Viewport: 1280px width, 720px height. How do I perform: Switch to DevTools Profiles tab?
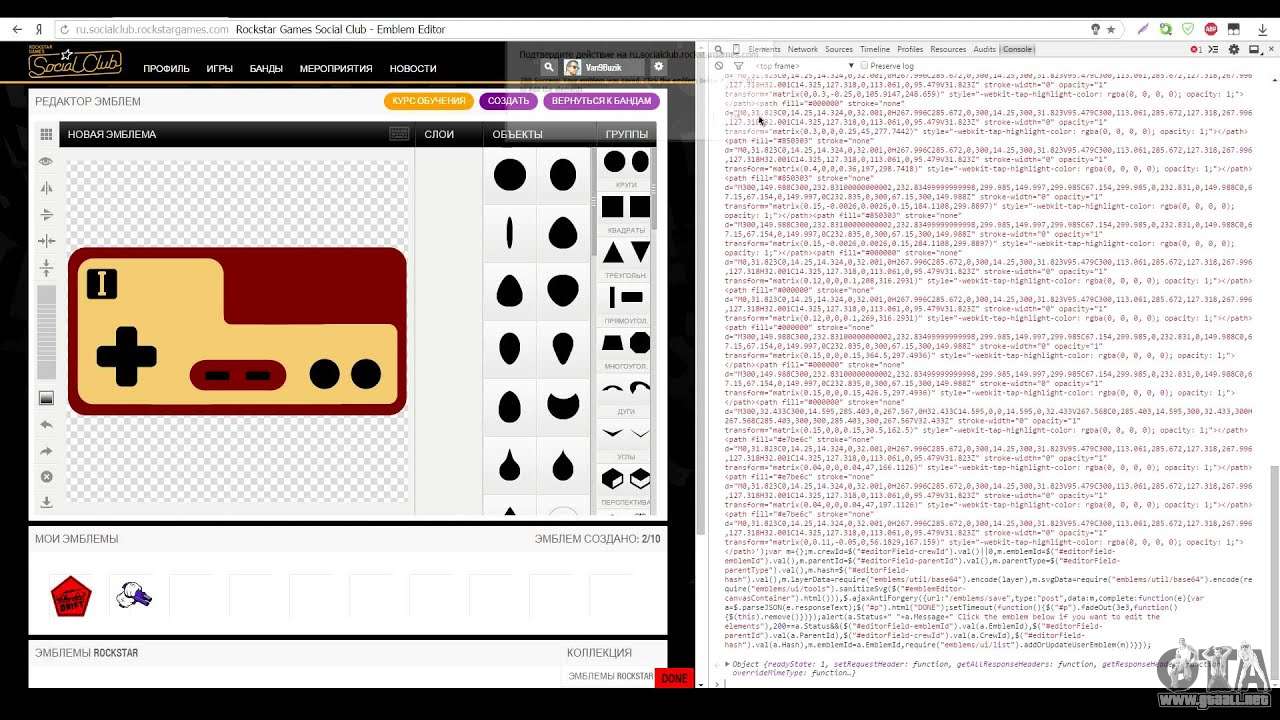(910, 49)
